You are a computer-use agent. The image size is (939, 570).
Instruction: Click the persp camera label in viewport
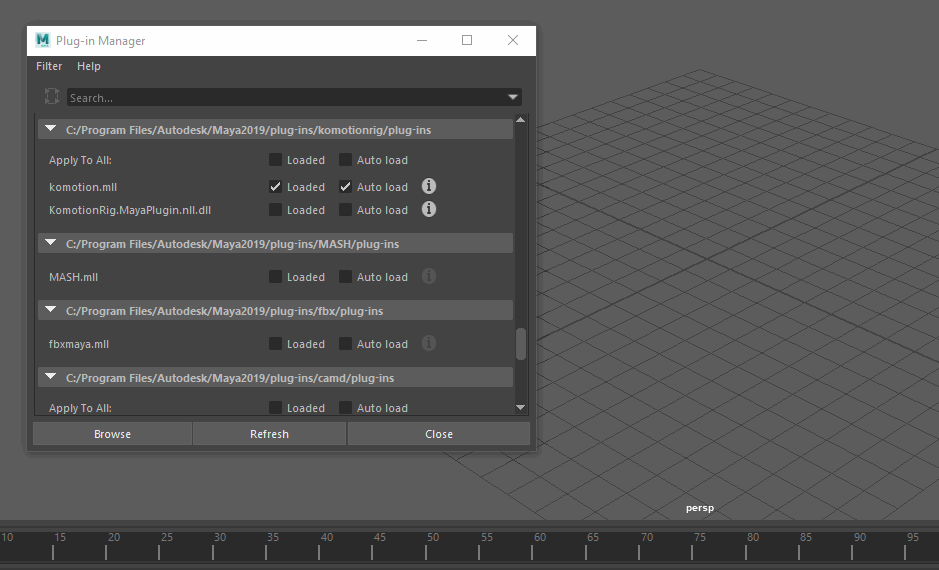[699, 508]
